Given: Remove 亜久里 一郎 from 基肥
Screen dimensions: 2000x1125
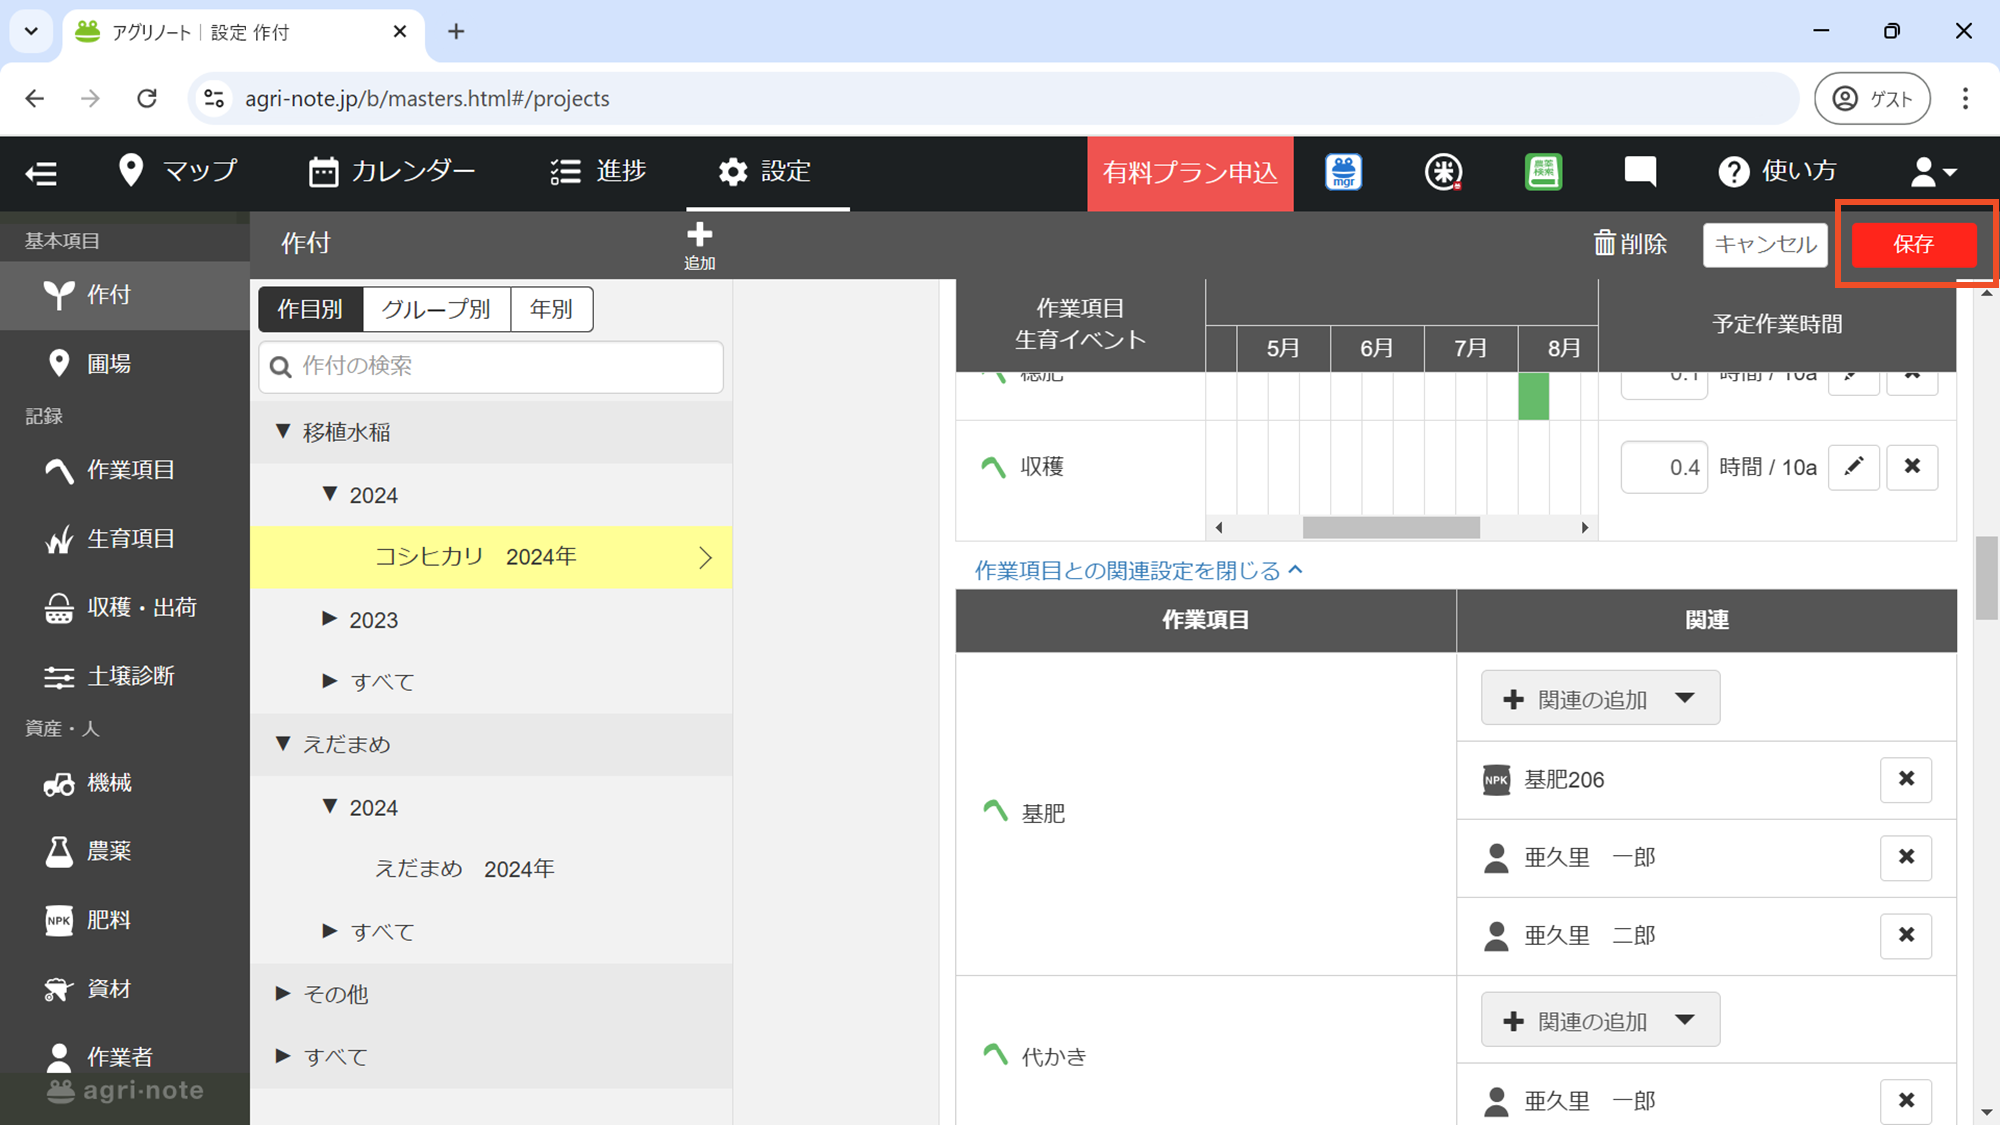Looking at the screenshot, I should 1906,858.
